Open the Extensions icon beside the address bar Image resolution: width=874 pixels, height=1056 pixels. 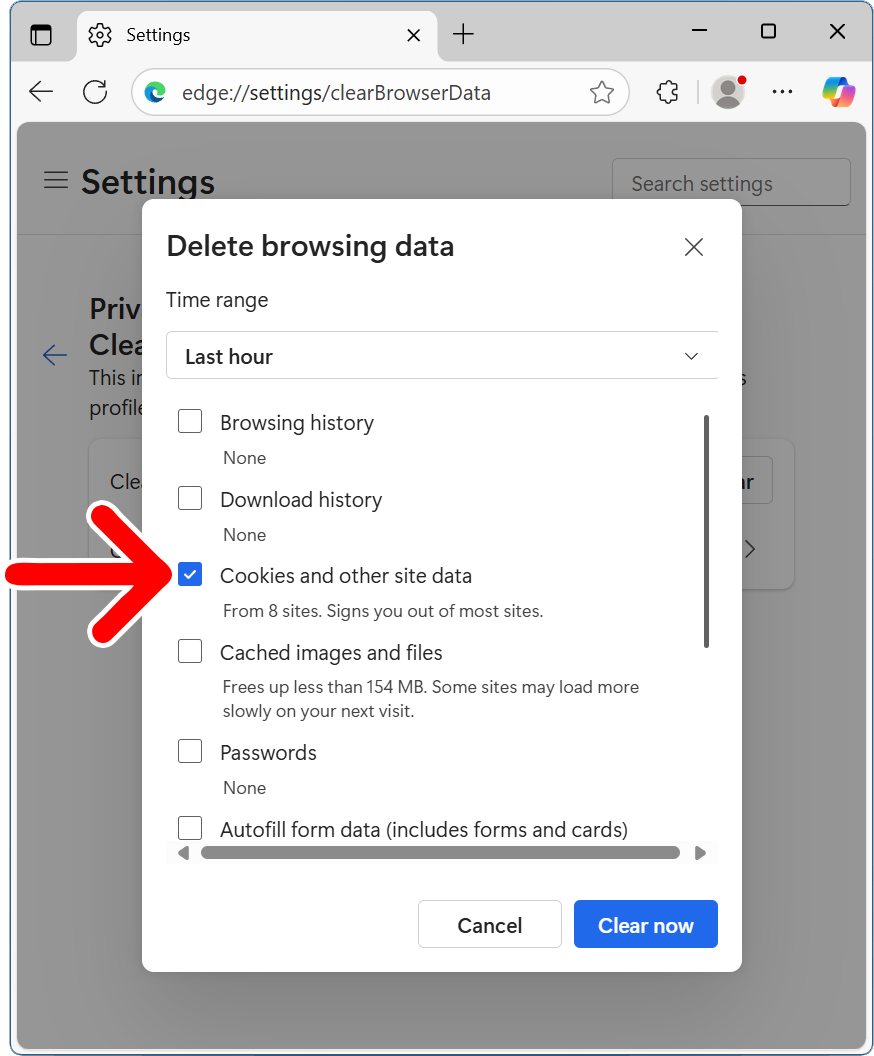667,91
